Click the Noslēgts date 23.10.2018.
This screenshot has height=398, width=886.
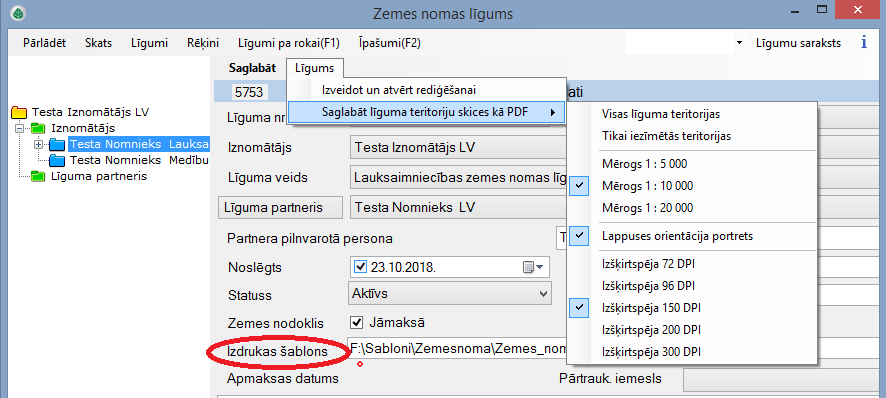click(x=403, y=267)
